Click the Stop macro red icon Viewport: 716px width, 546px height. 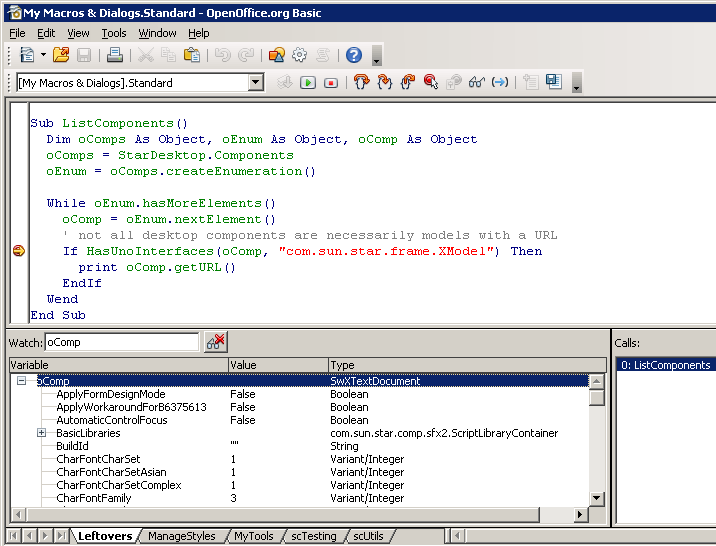pyautogui.click(x=331, y=83)
